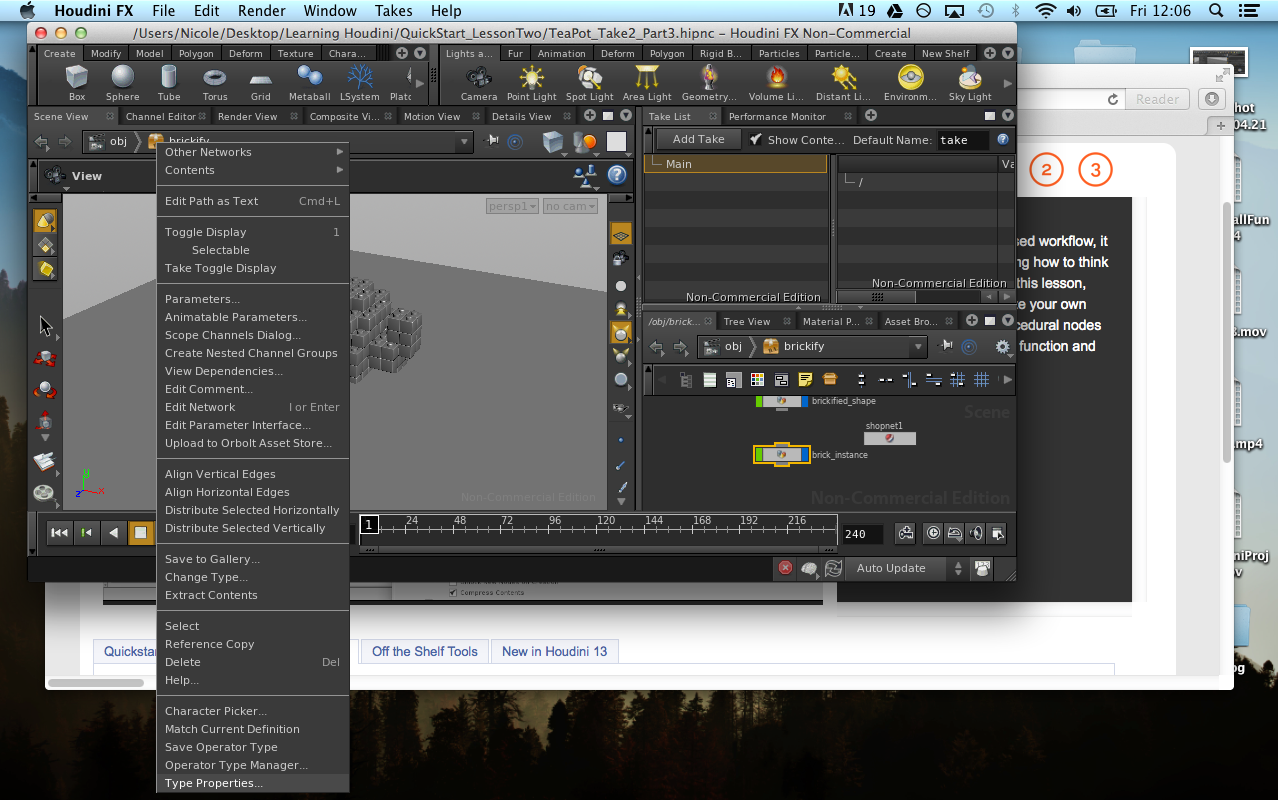The width and height of the screenshot is (1278, 800).
Task: Open the persp1 viewport dropdown
Action: 513,206
